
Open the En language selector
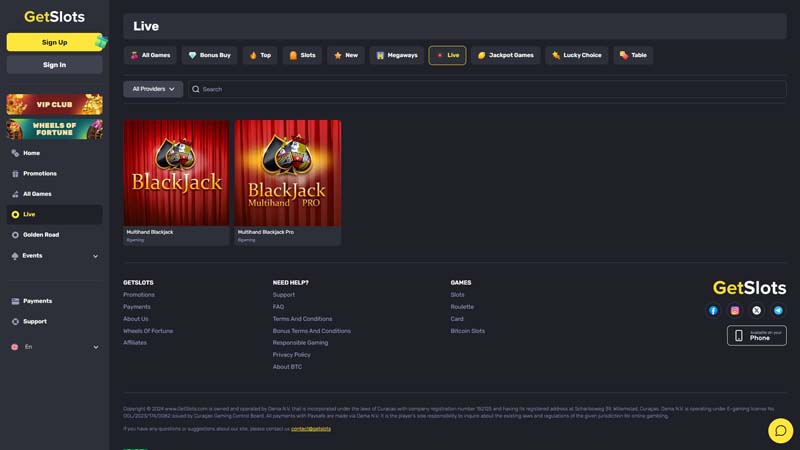coord(55,347)
